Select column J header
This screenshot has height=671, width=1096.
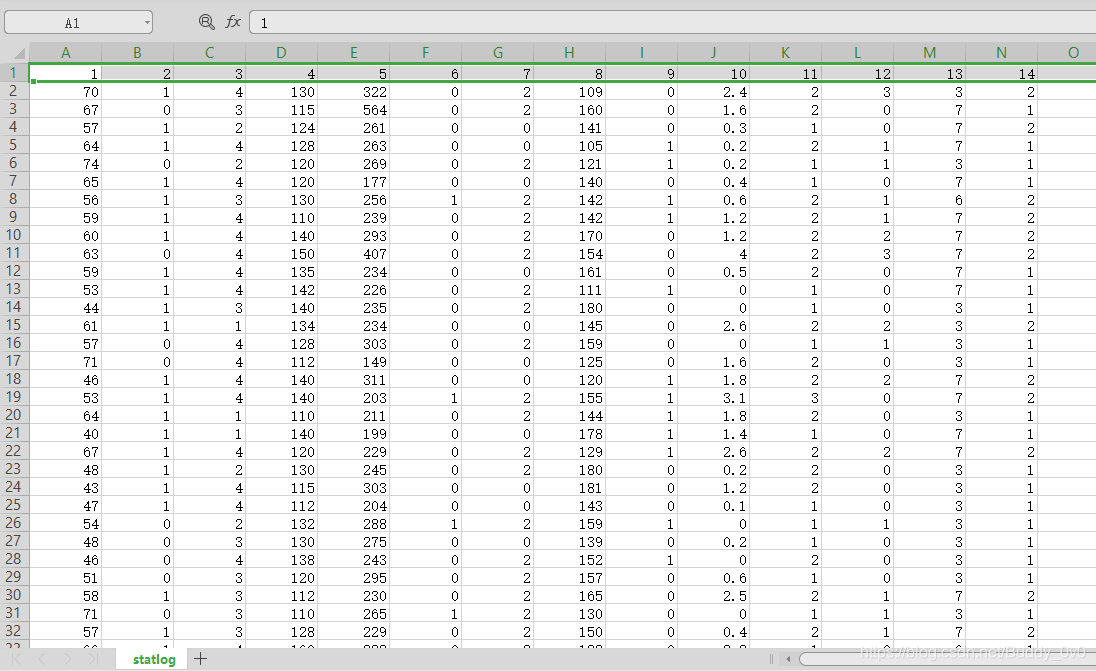(713, 52)
